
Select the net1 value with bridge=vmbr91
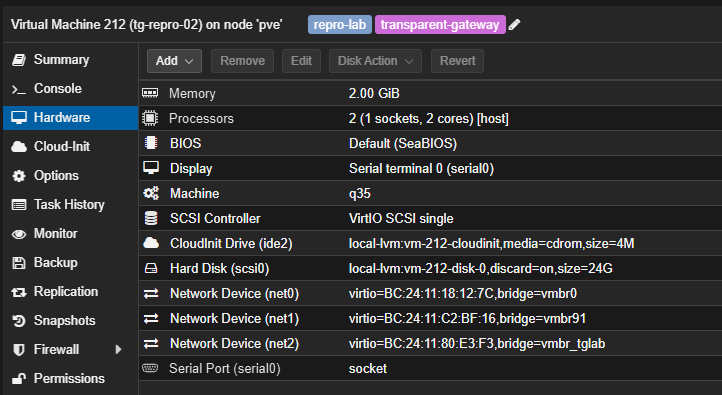coord(467,318)
